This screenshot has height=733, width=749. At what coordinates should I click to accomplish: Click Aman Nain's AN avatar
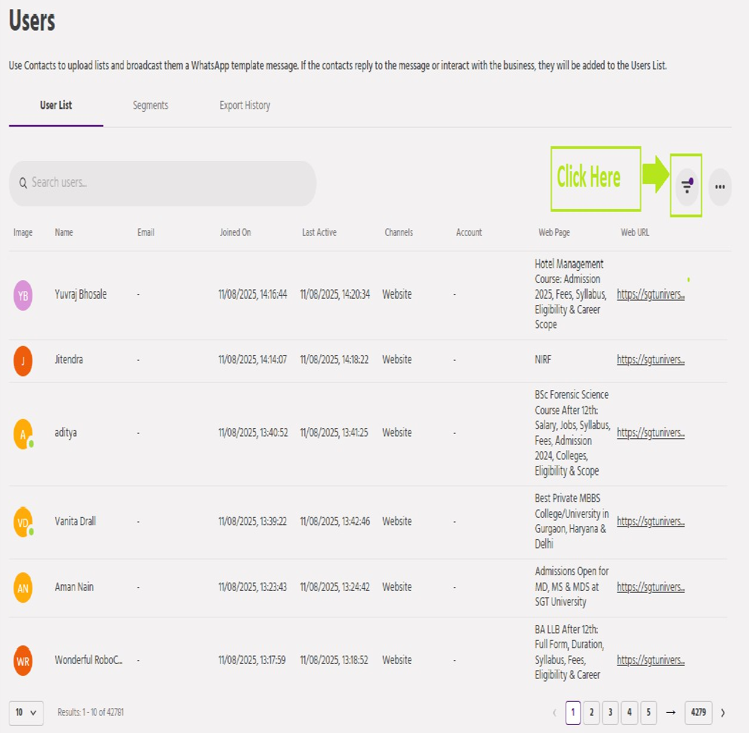(x=23, y=587)
